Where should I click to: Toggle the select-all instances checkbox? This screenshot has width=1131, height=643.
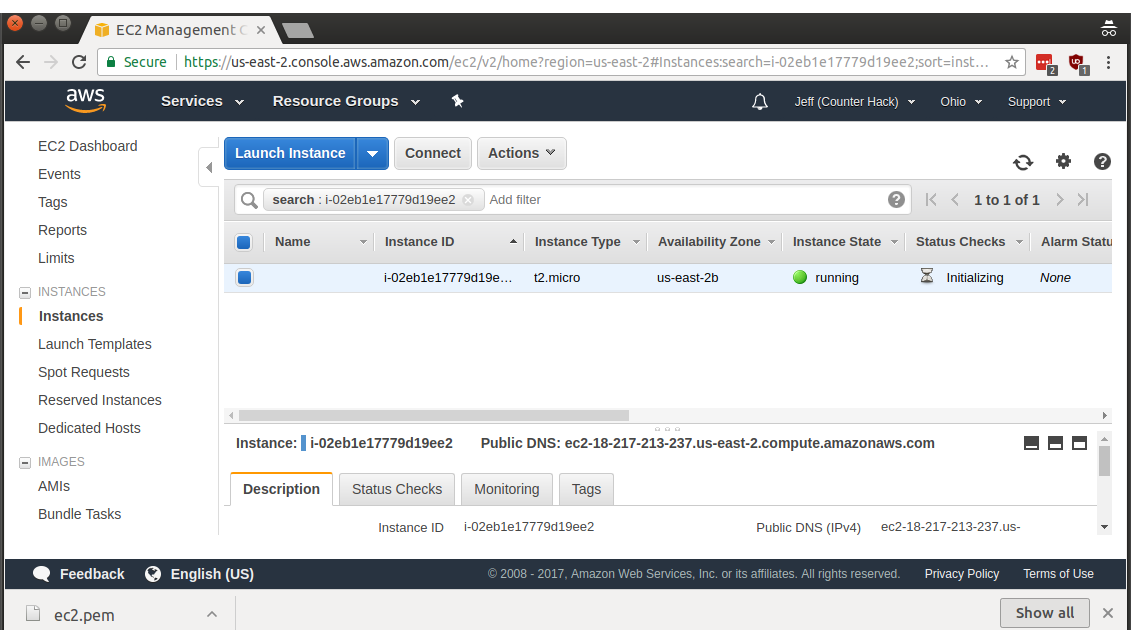244,242
